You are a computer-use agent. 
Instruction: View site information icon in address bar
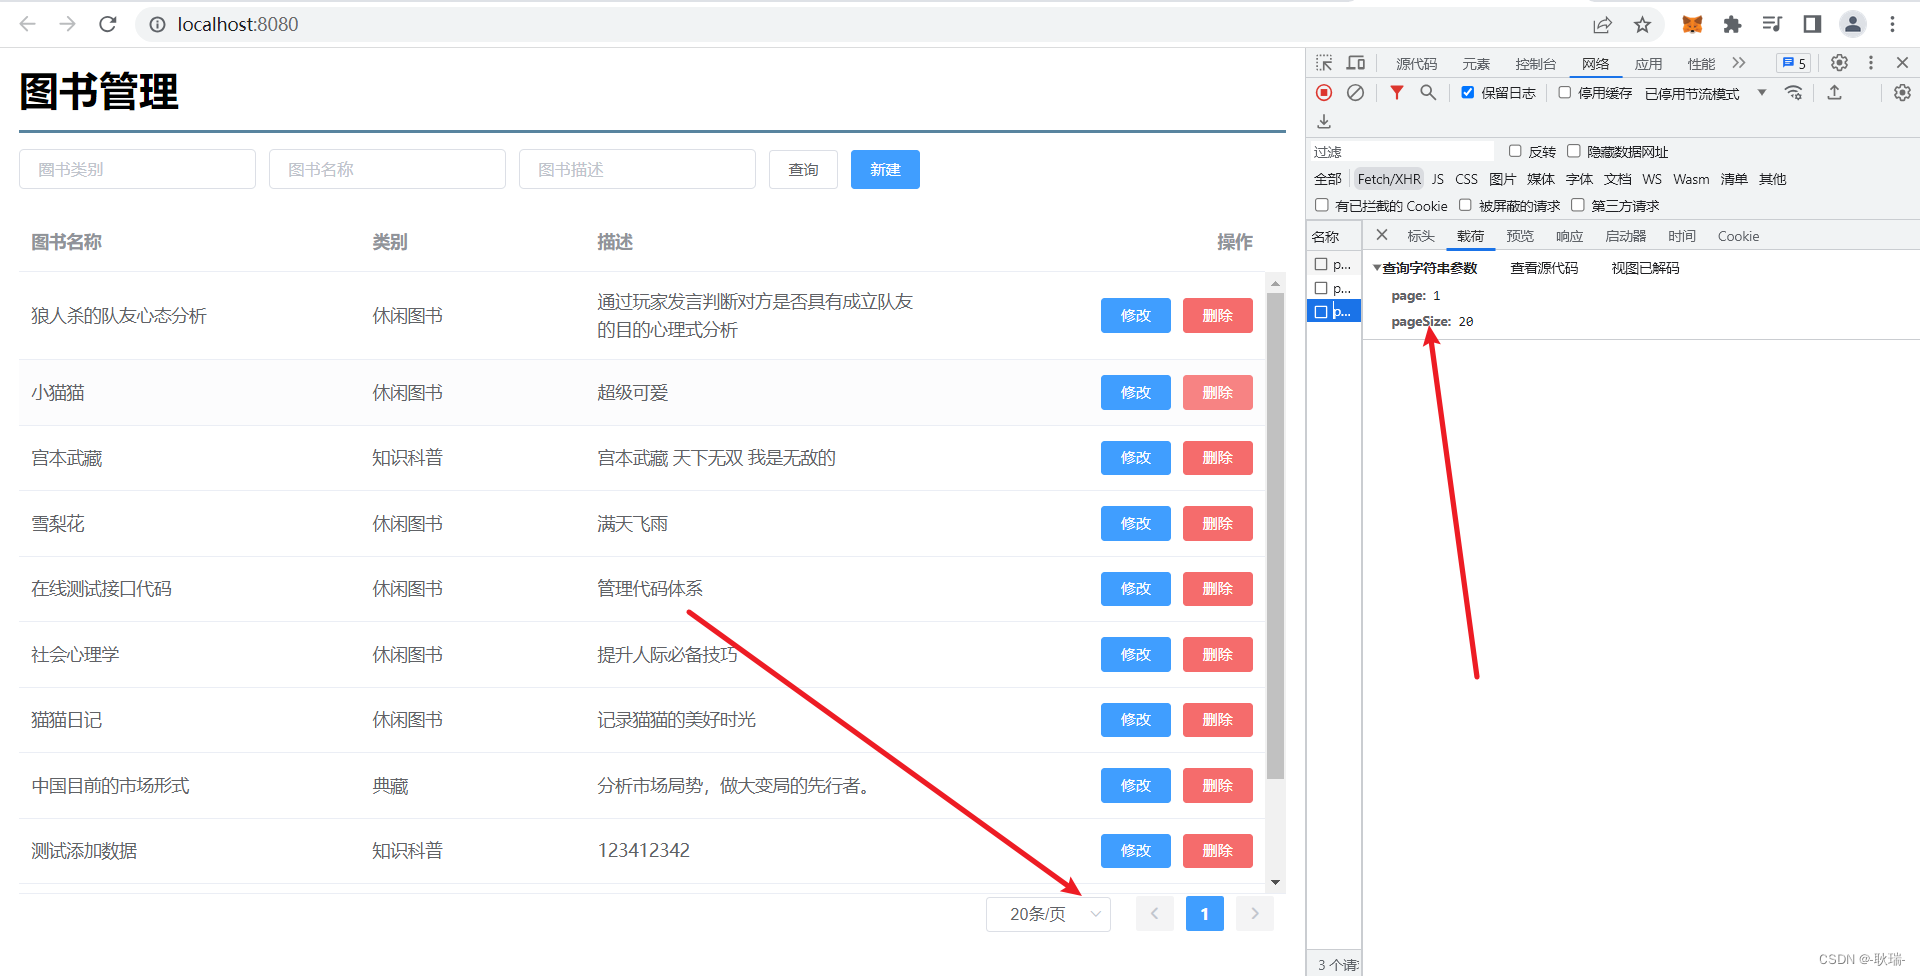[x=157, y=24]
